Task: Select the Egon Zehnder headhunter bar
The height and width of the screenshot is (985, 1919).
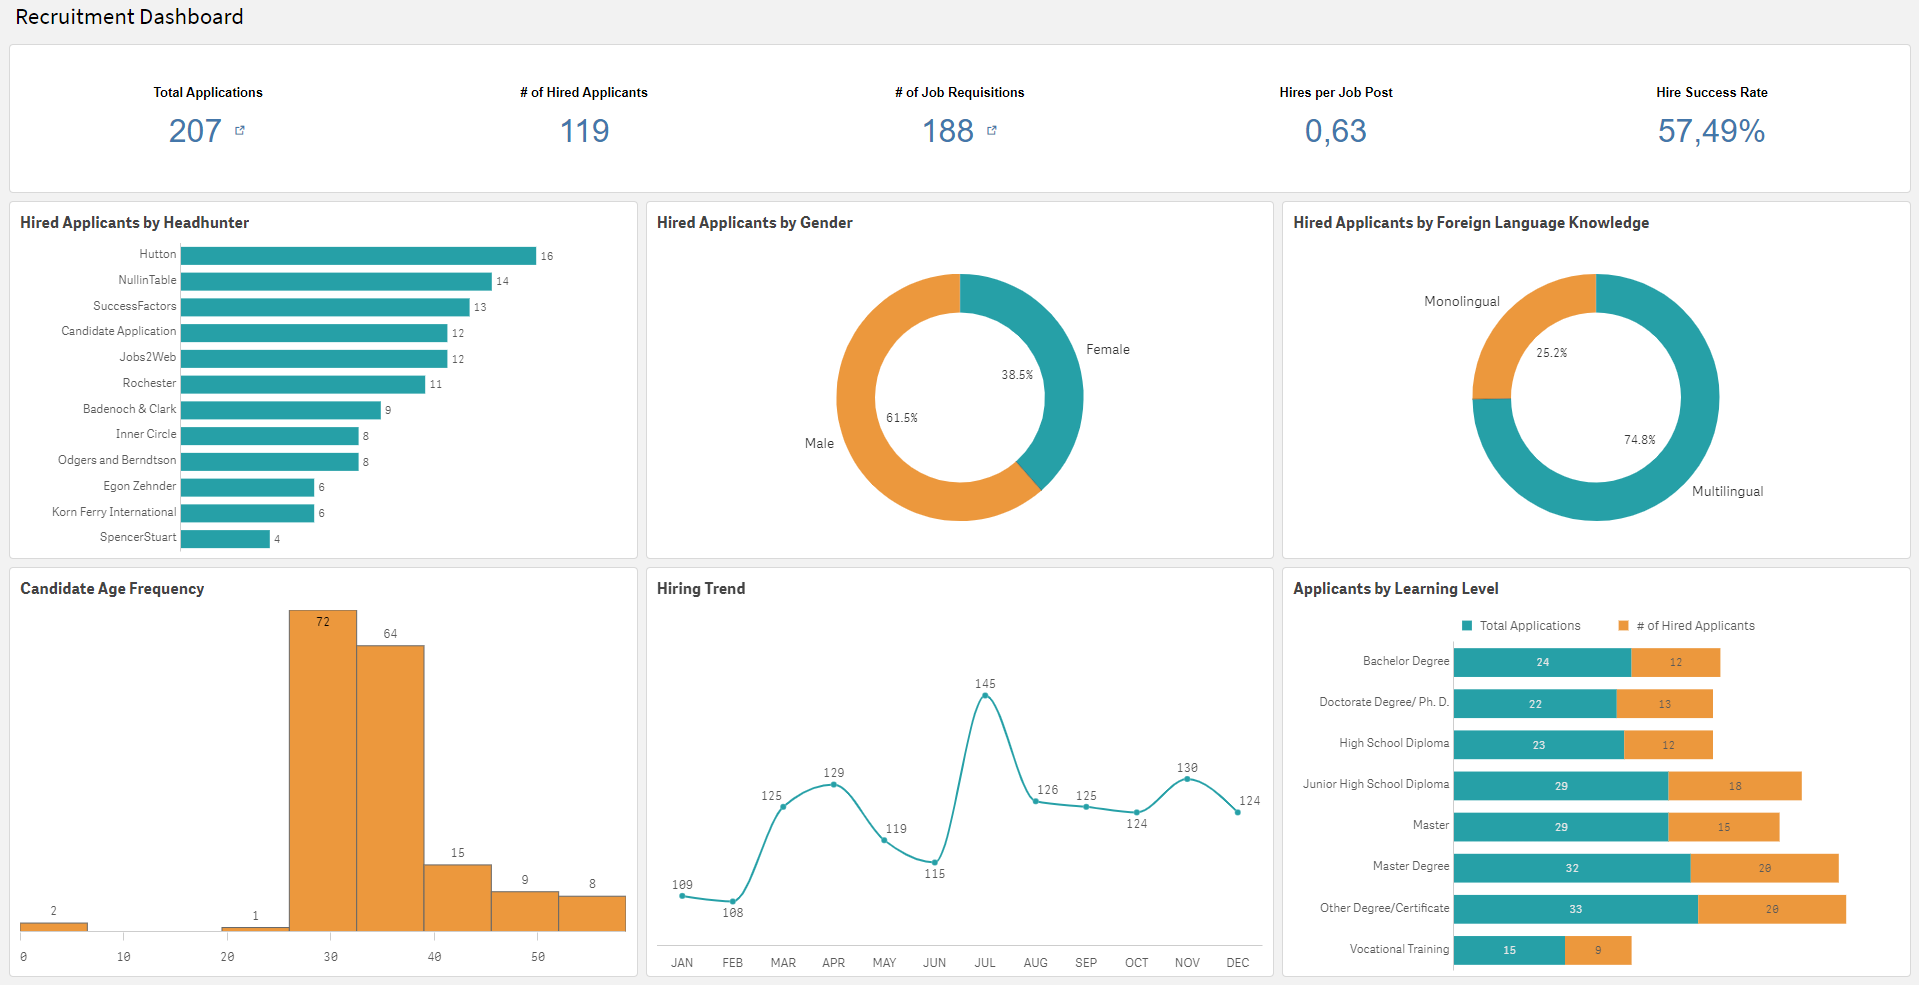Action: coord(247,487)
